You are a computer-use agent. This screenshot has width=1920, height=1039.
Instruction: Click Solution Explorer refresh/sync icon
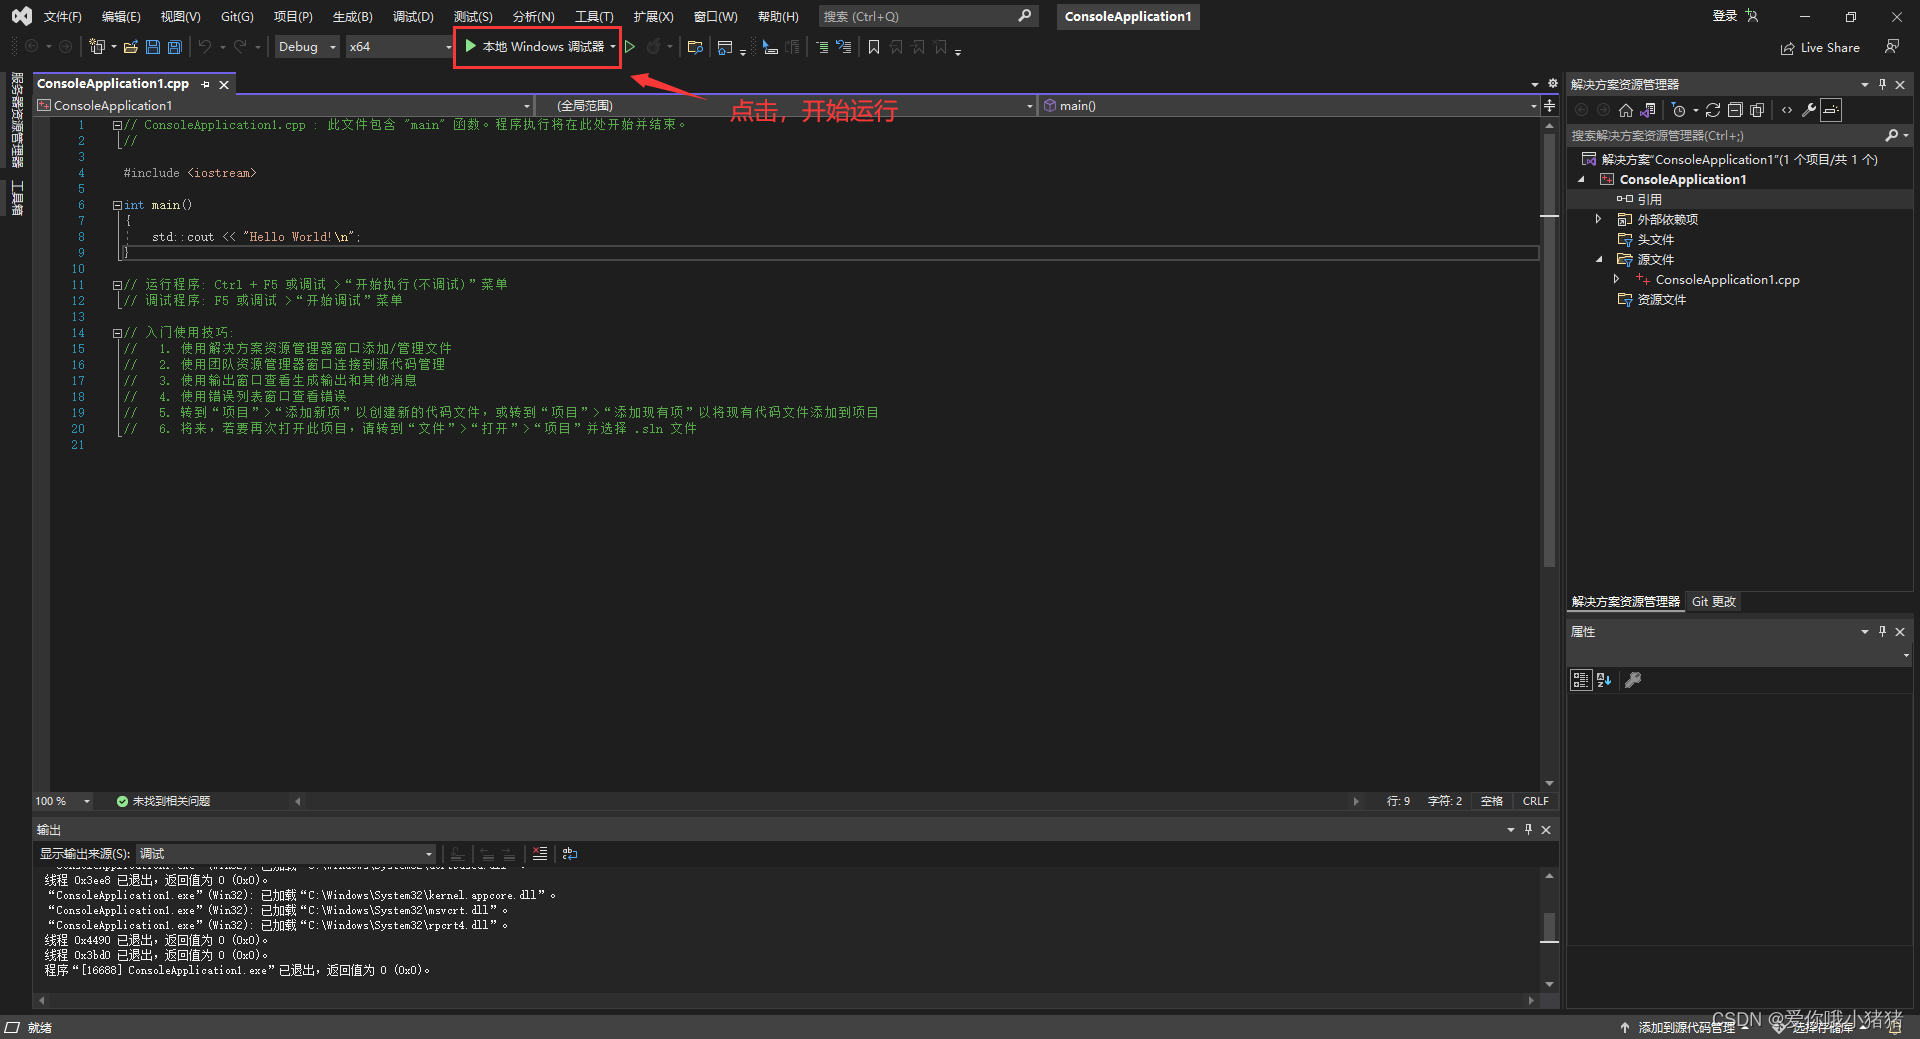click(1713, 110)
